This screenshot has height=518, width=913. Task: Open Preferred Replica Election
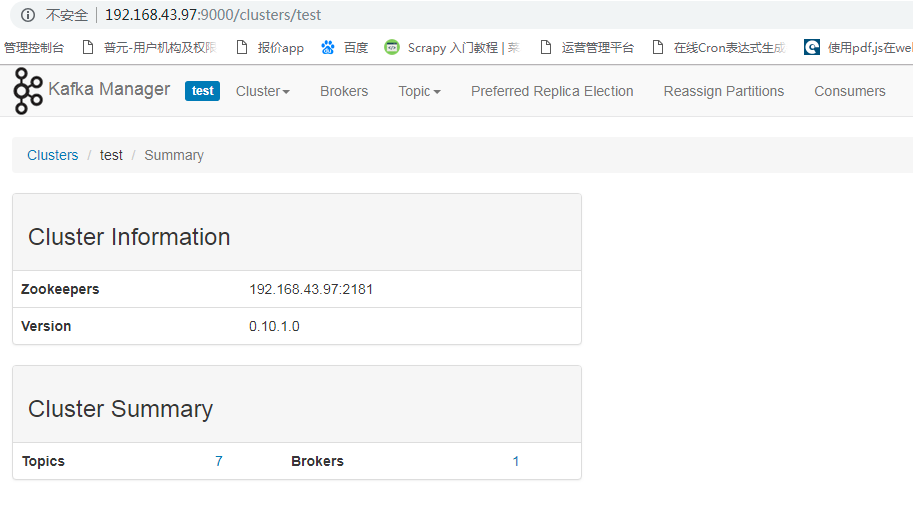[x=552, y=91]
